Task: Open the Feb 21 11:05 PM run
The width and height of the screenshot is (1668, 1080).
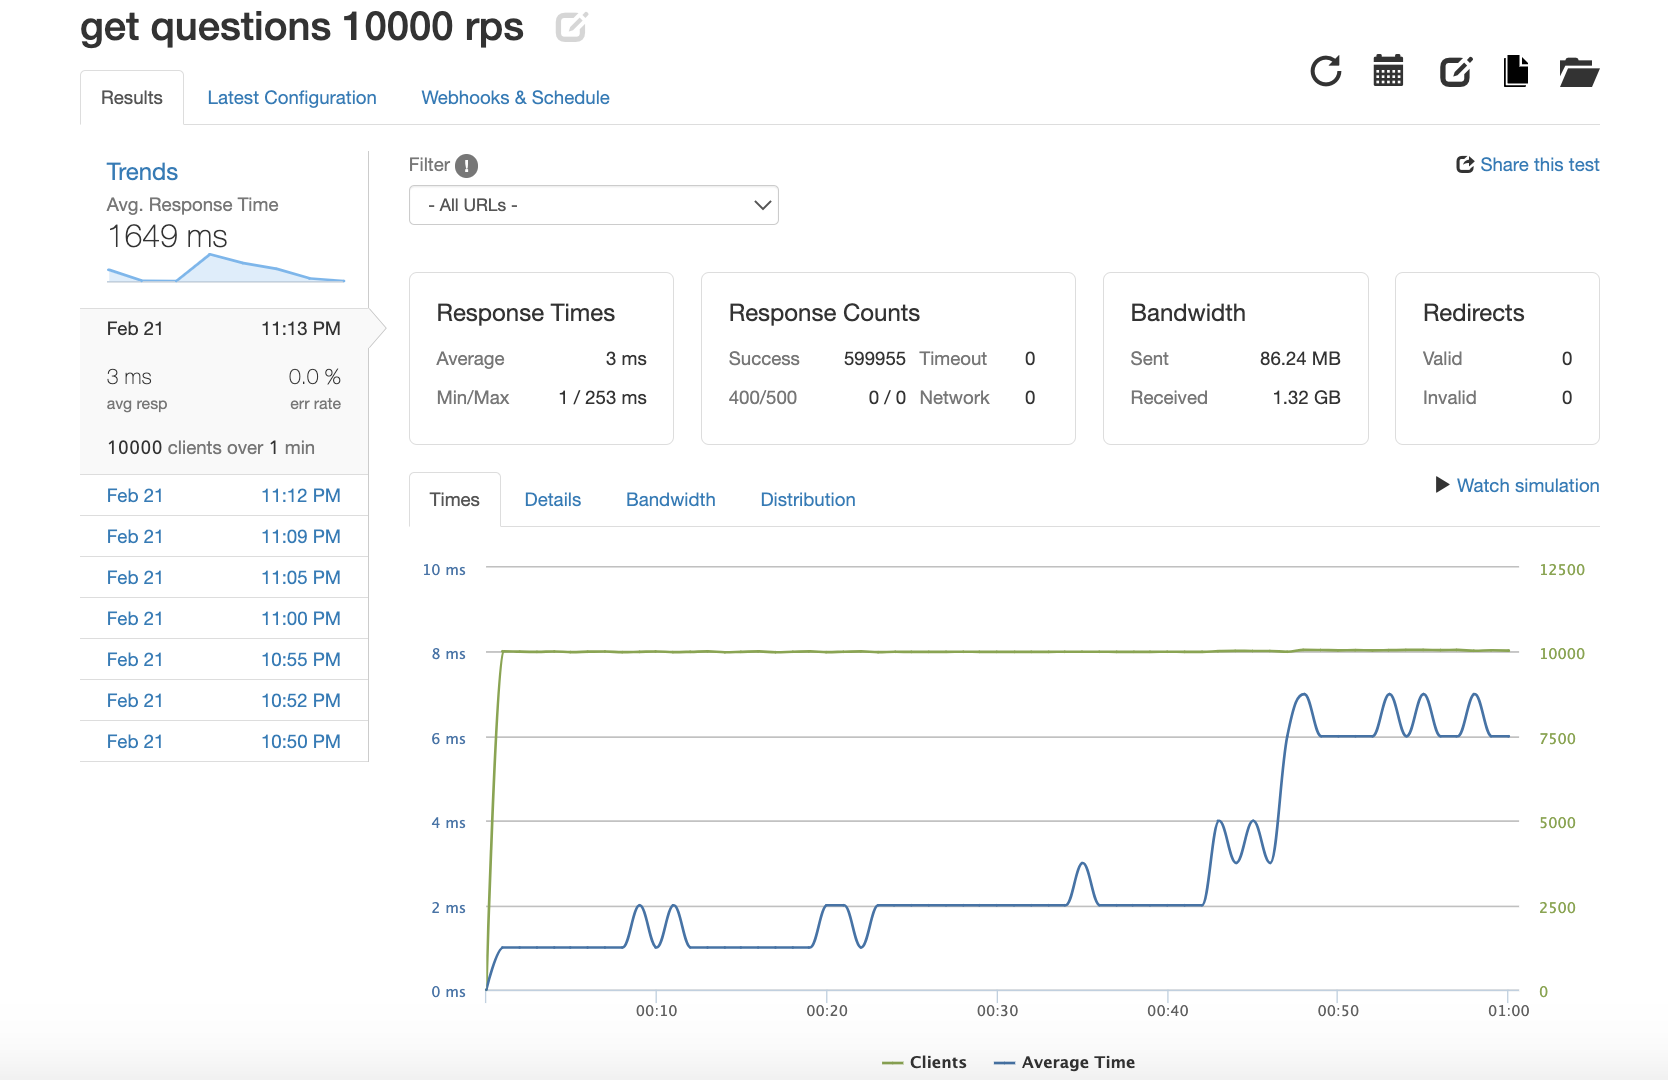Action: tap(224, 578)
